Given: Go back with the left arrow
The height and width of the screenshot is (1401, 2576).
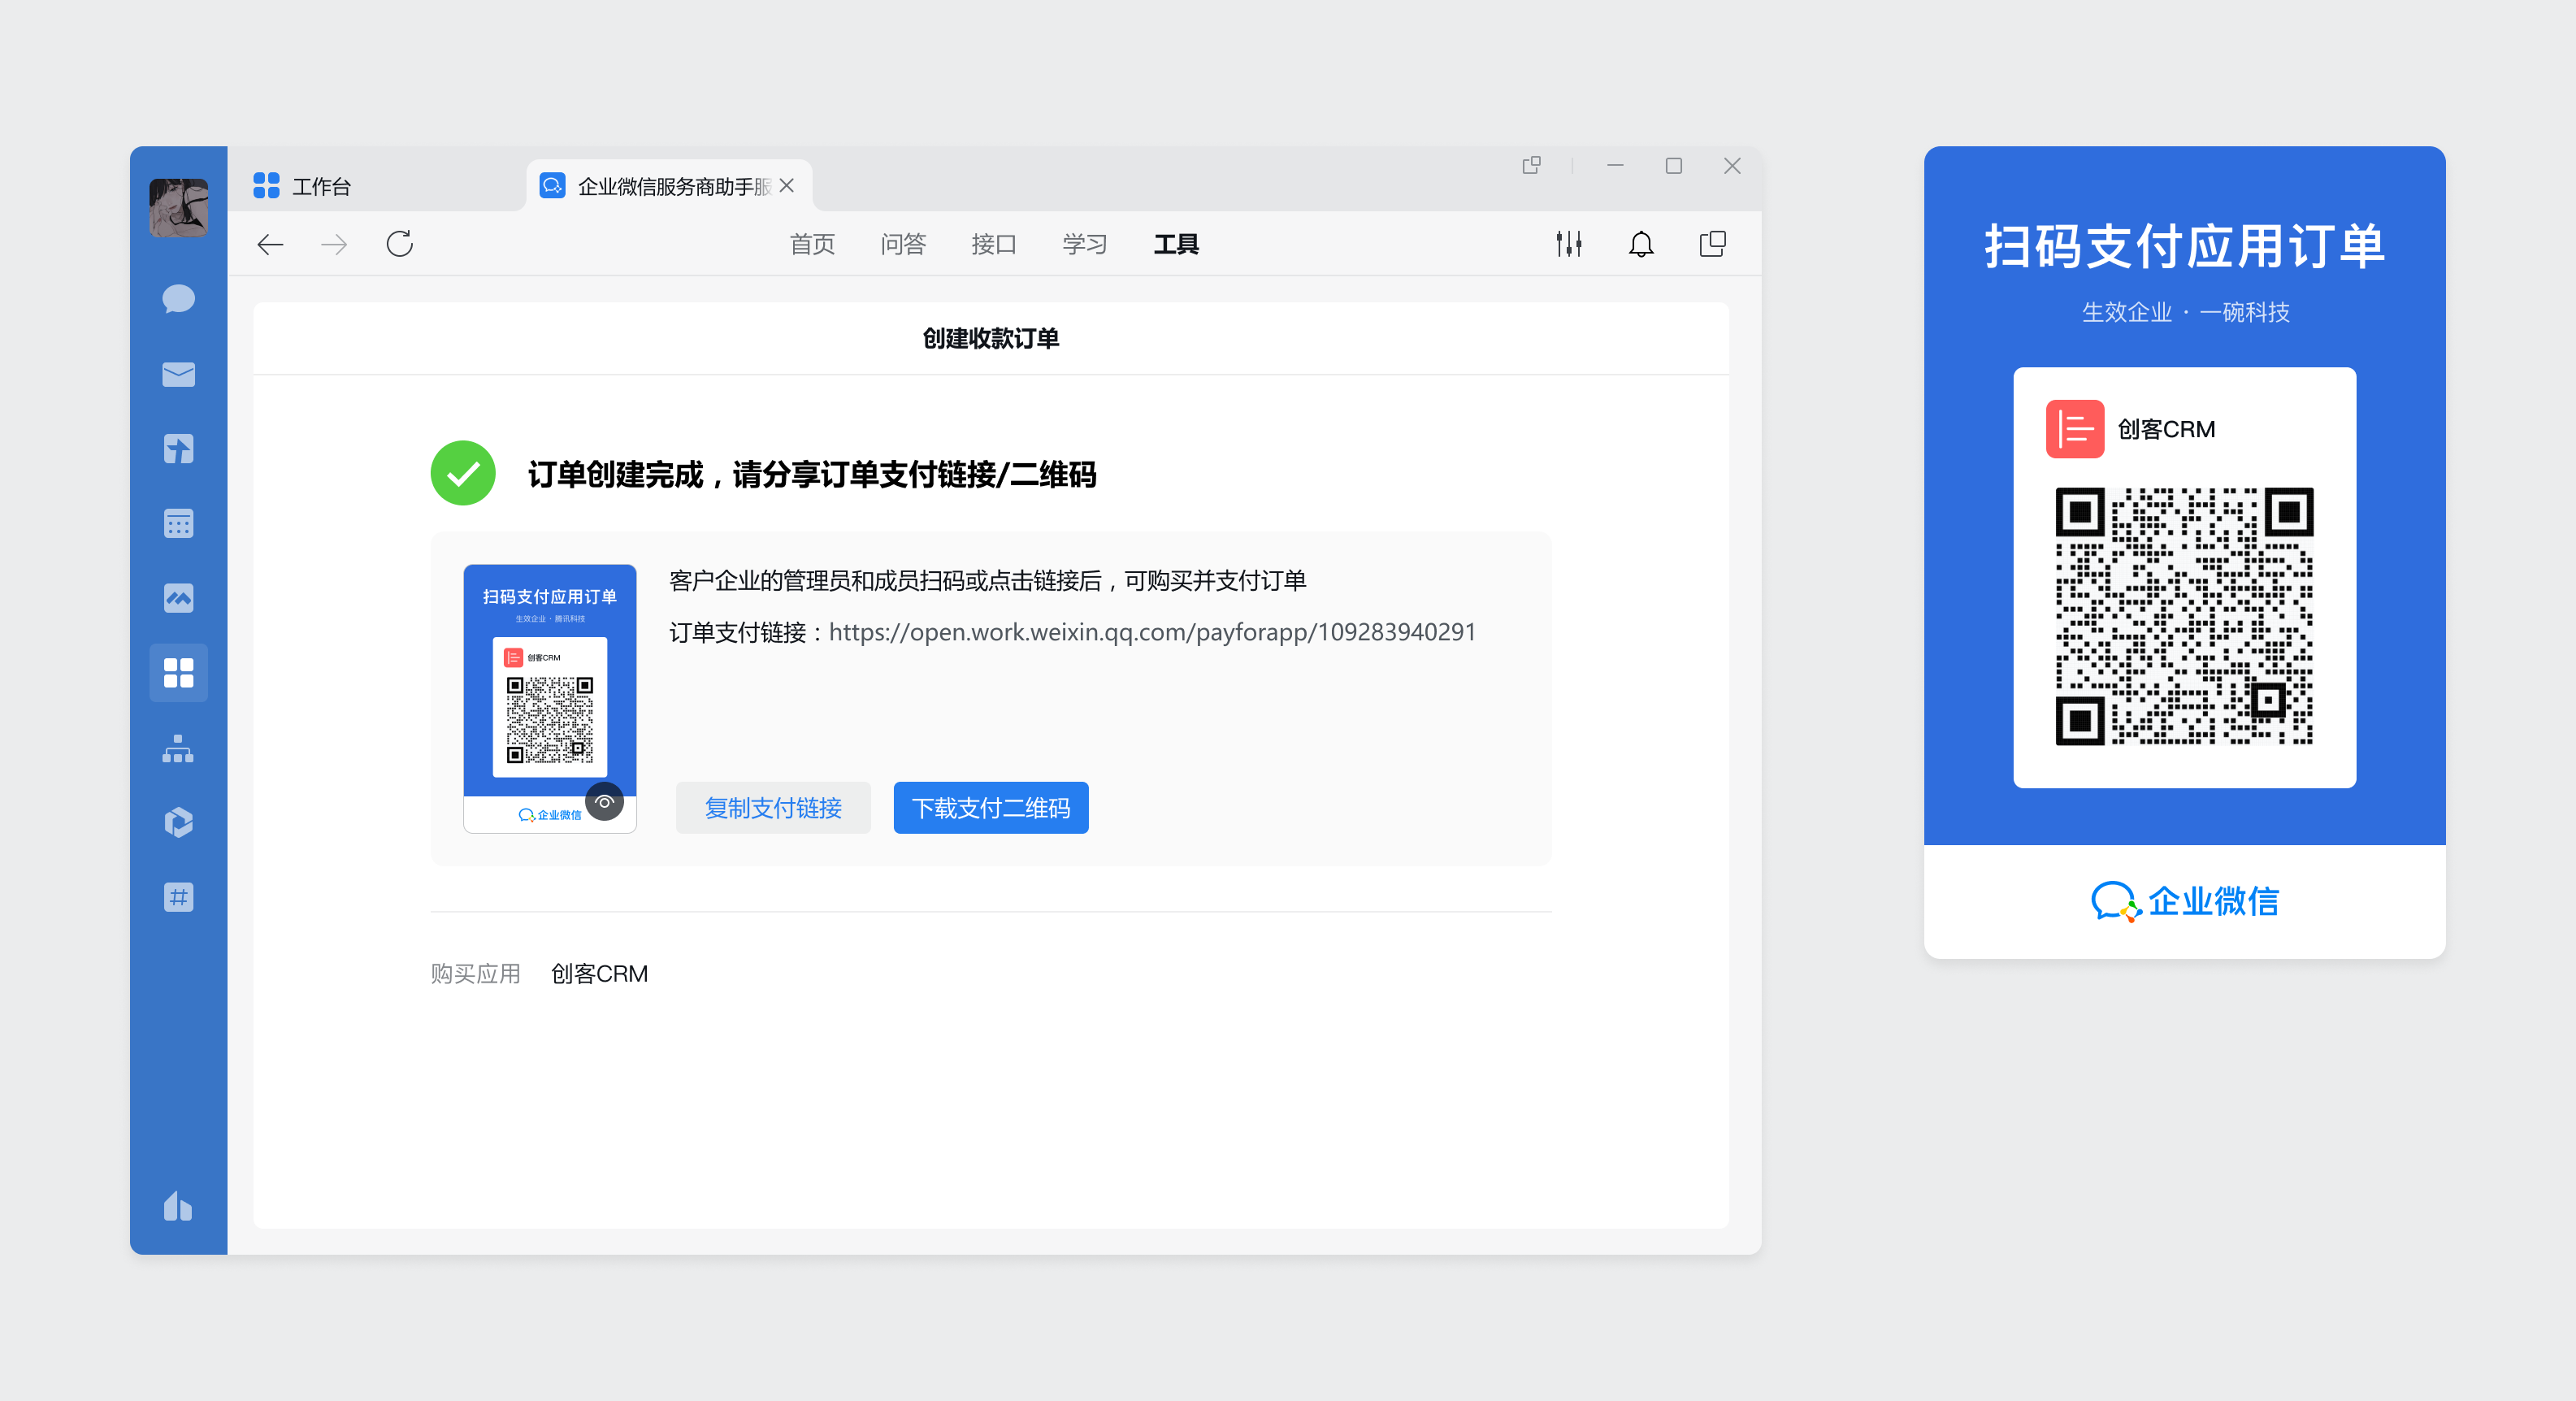Looking at the screenshot, I should pos(270,244).
